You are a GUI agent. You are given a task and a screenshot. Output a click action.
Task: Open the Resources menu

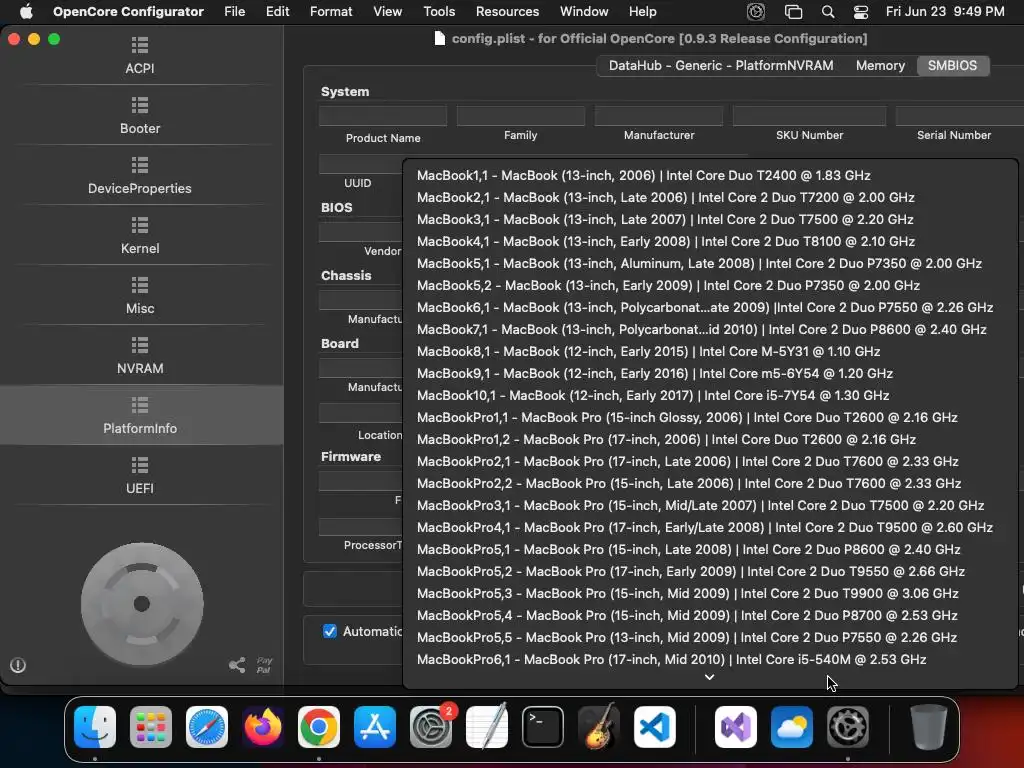tap(507, 12)
